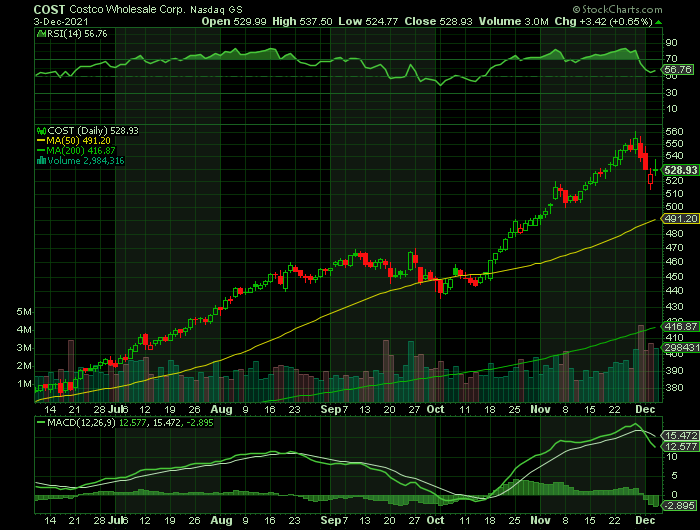Click Aug on the price chart date axis
This screenshot has width=700, height=530.
(x=221, y=409)
